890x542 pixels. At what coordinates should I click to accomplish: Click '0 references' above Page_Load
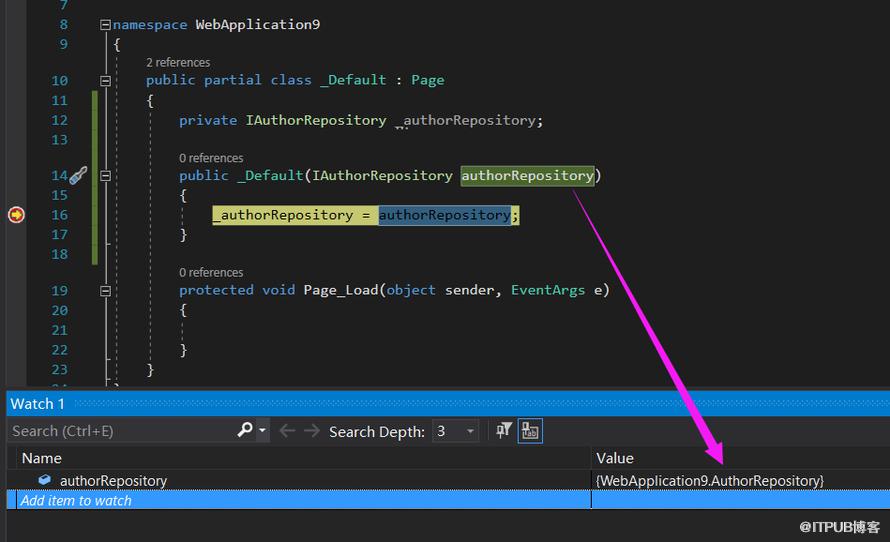211,272
